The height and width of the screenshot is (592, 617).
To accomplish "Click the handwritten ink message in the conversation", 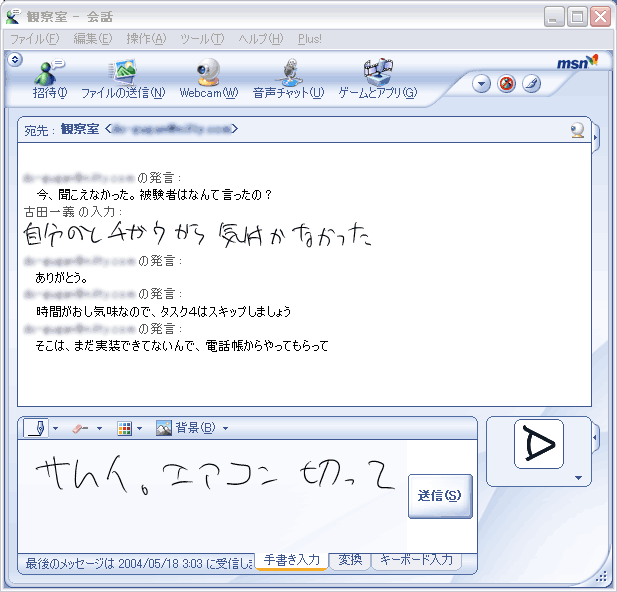I will (197, 235).
